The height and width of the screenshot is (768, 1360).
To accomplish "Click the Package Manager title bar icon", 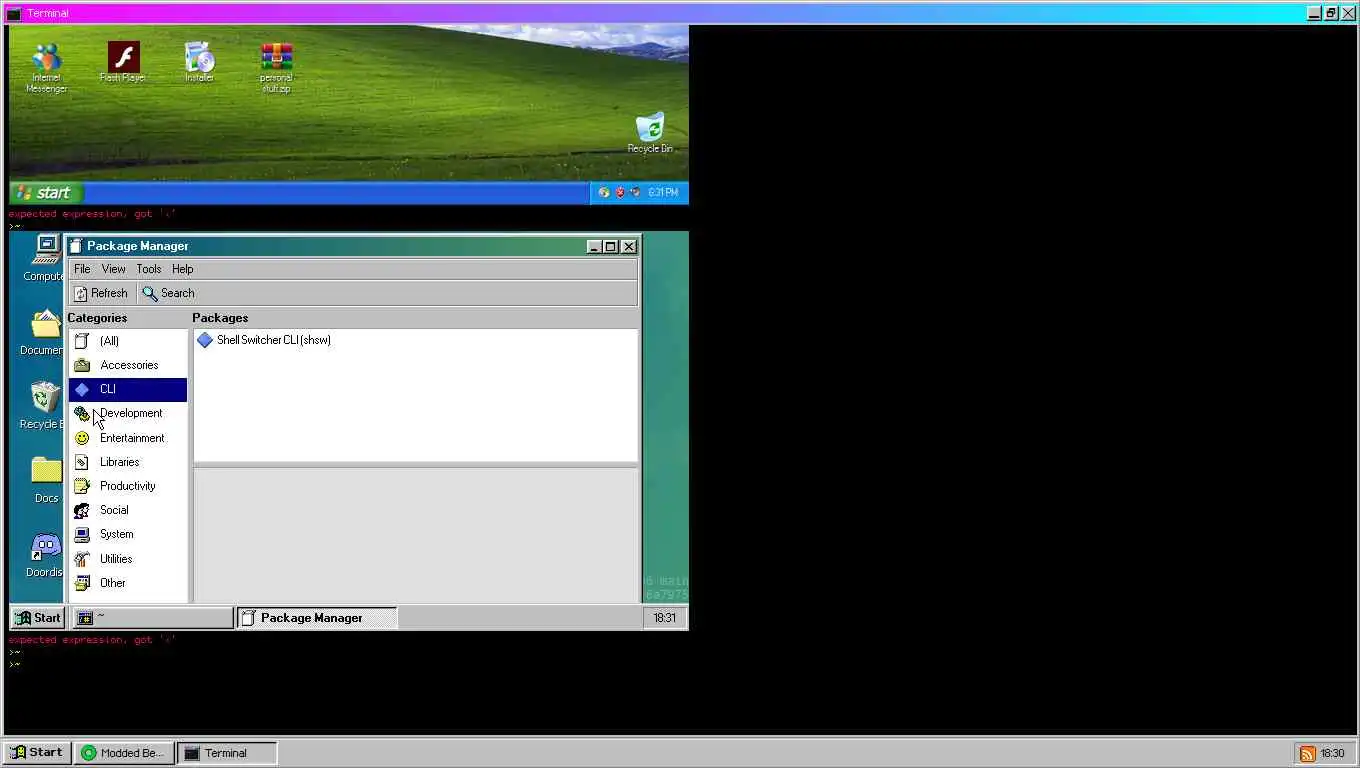I will point(75,246).
